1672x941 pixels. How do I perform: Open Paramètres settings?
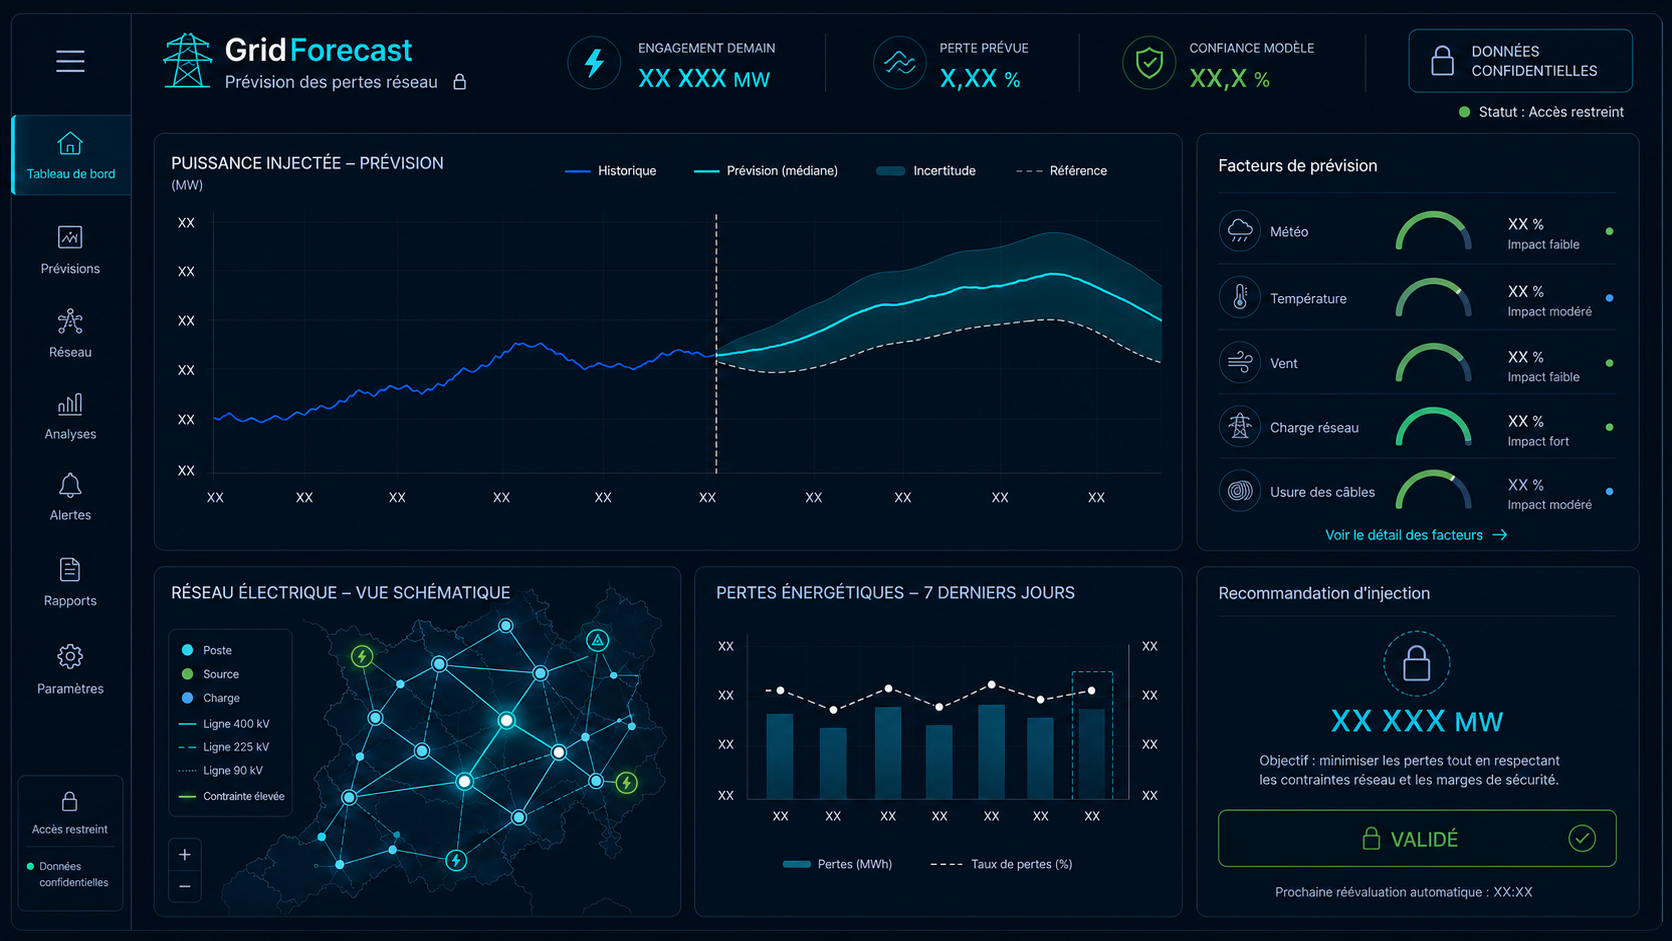pyautogui.click(x=70, y=669)
